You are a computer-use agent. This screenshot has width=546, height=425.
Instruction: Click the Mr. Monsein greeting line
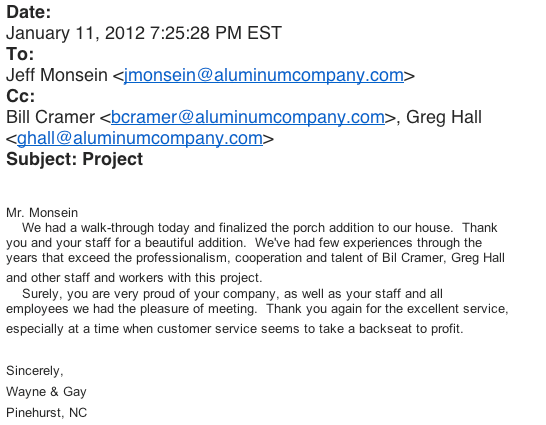[42, 213]
